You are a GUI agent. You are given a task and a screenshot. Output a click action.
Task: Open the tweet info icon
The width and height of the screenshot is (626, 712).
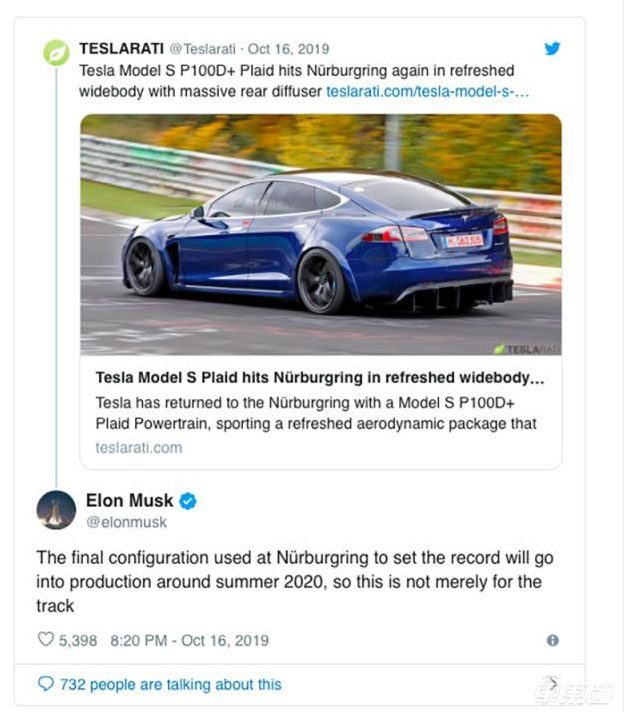point(552,640)
